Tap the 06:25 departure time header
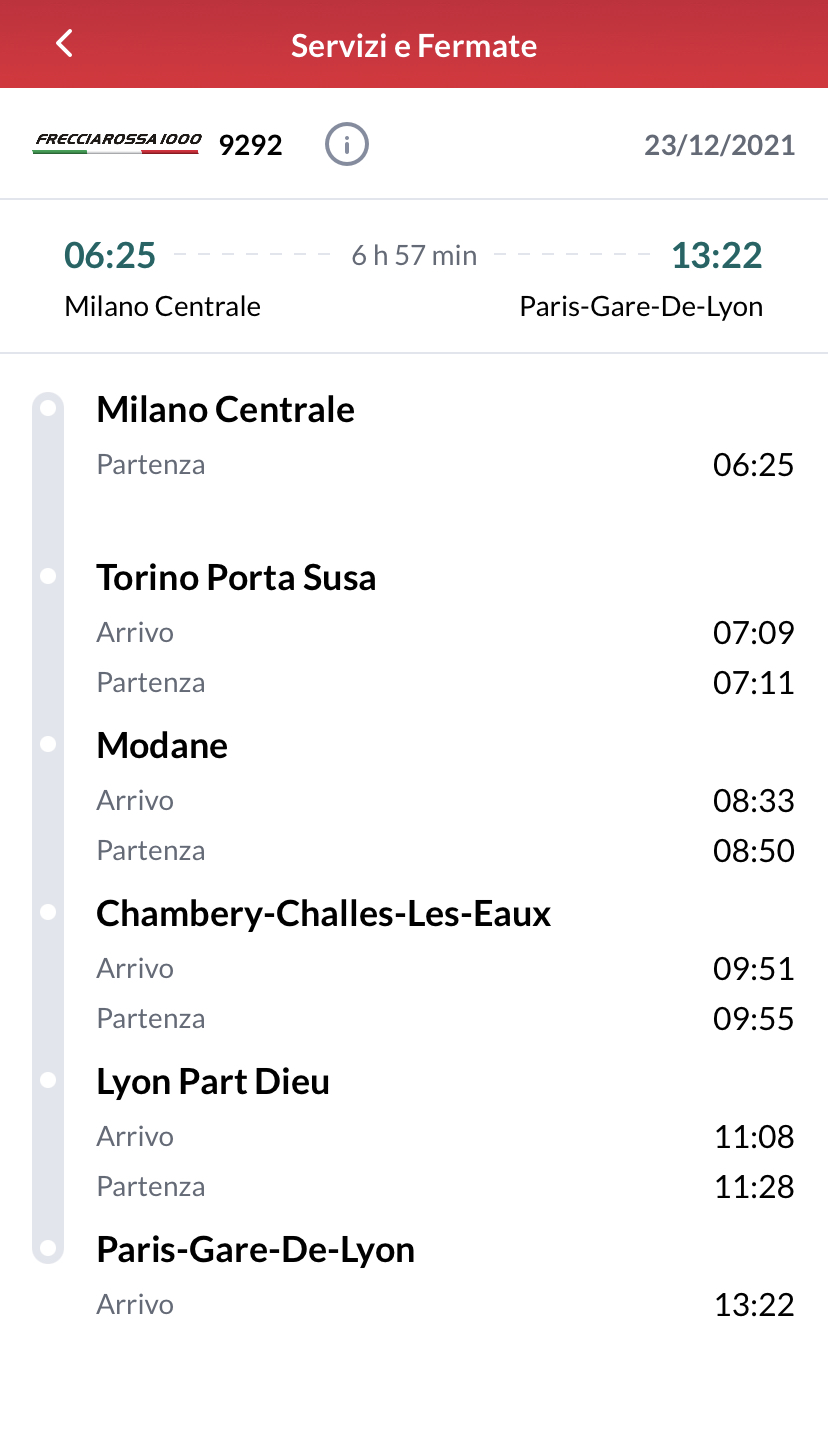Screen dimensions: 828x1436 [110, 256]
